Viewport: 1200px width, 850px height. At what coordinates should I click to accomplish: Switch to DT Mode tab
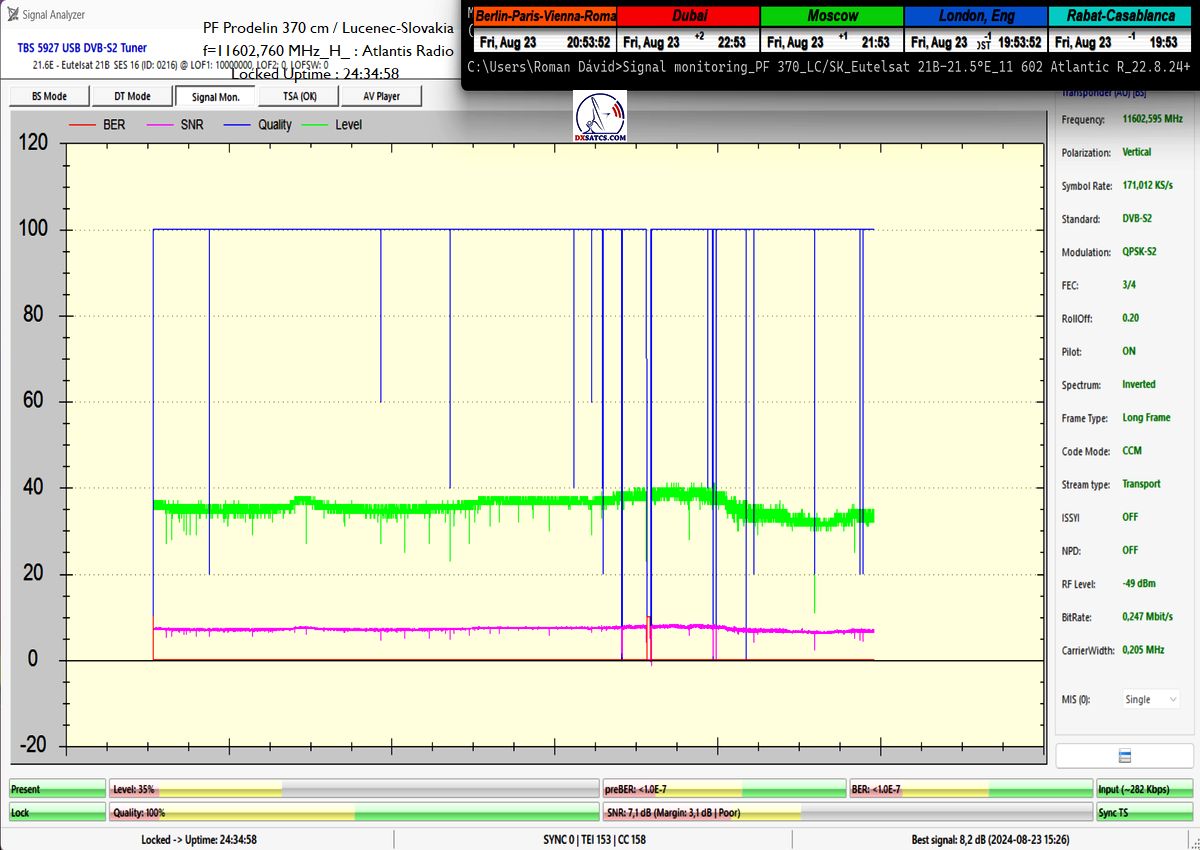[132, 96]
